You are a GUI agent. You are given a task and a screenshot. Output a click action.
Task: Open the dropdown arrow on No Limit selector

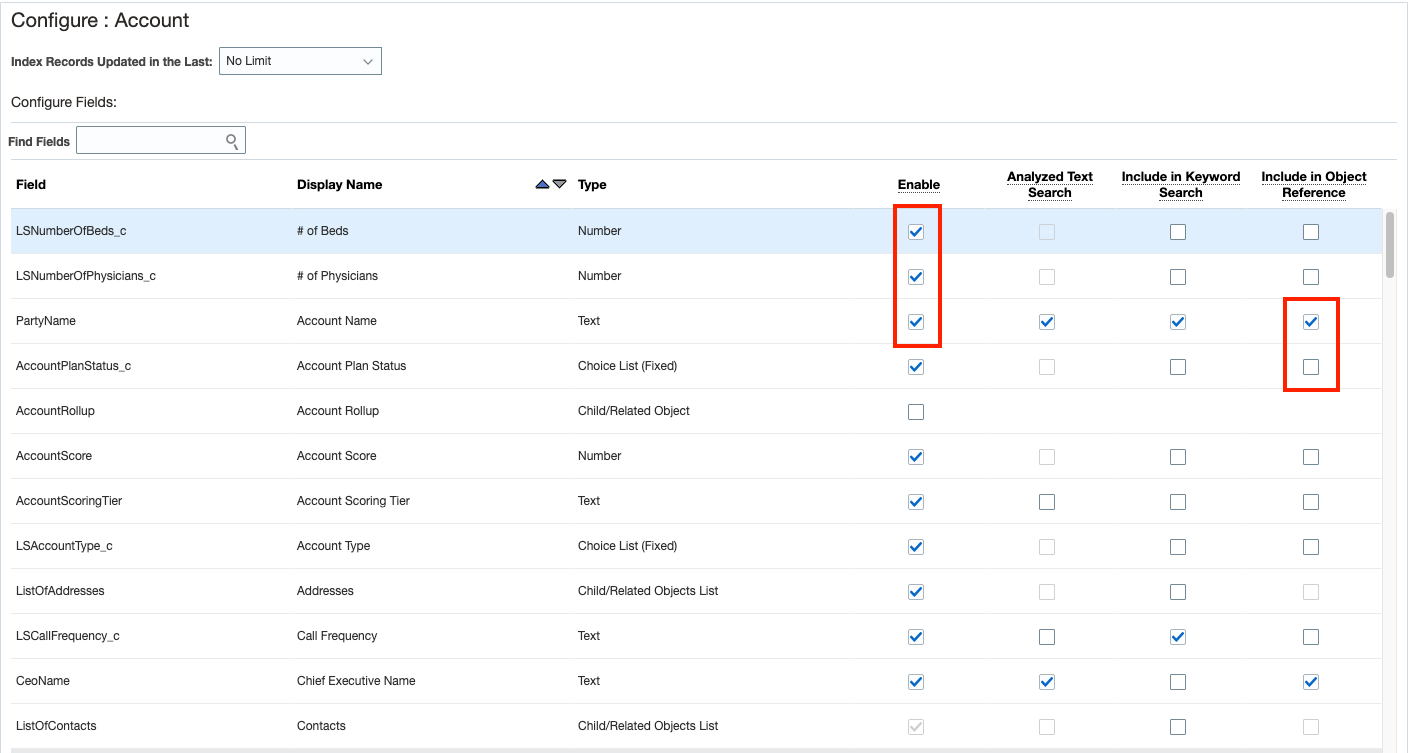pyautogui.click(x=368, y=60)
